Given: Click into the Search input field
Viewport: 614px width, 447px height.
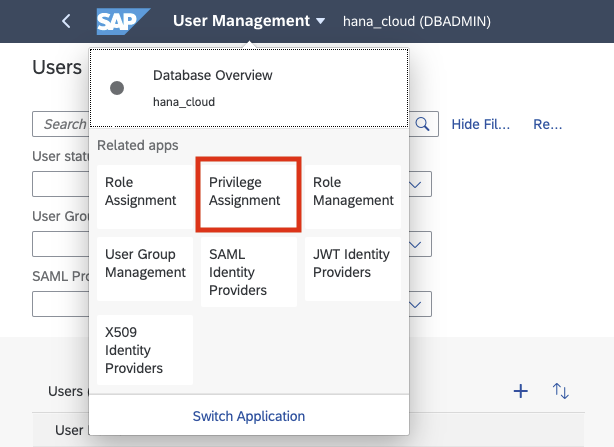Looking at the screenshot, I should tap(61, 124).
